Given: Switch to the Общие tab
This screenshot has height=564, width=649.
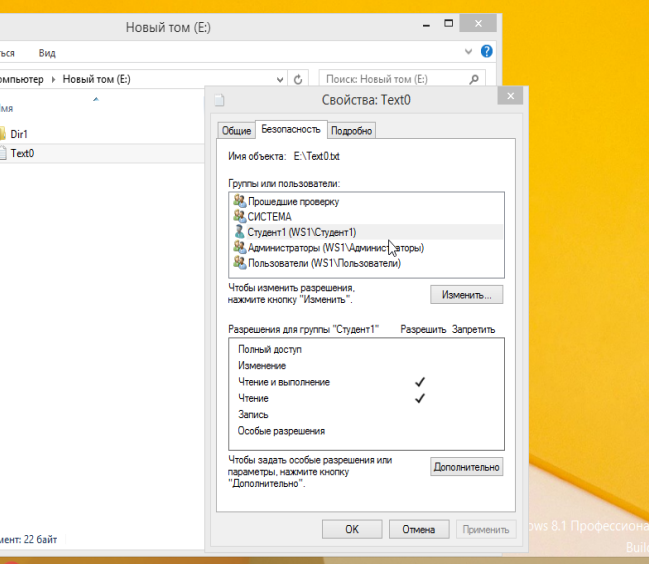Looking at the screenshot, I should (236, 131).
